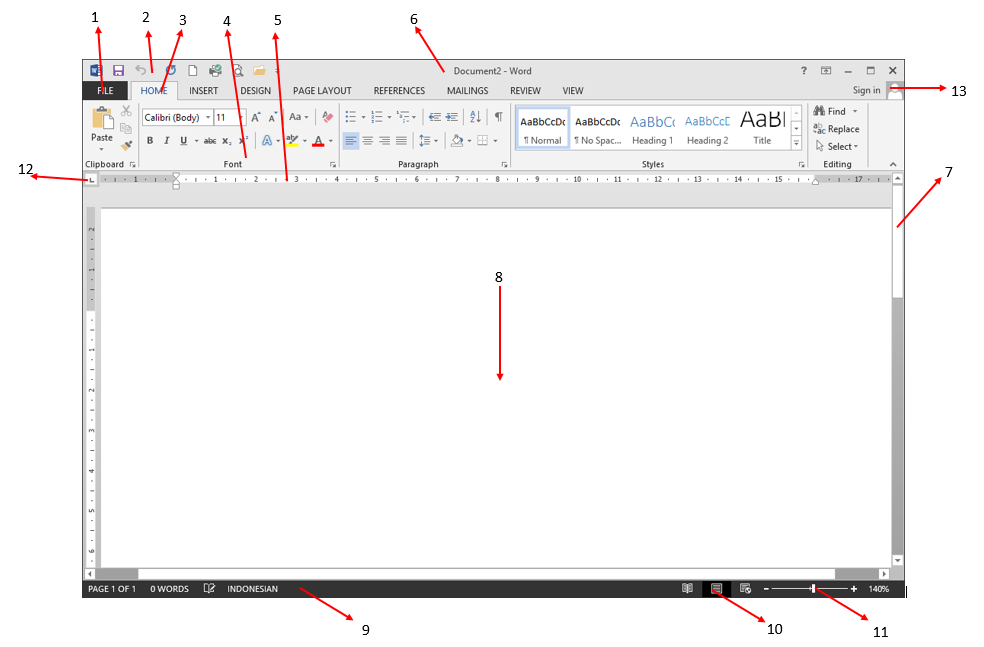Viewport: 984px width, 647px height.
Task: Toggle strikethrough formatting
Action: [x=208, y=141]
